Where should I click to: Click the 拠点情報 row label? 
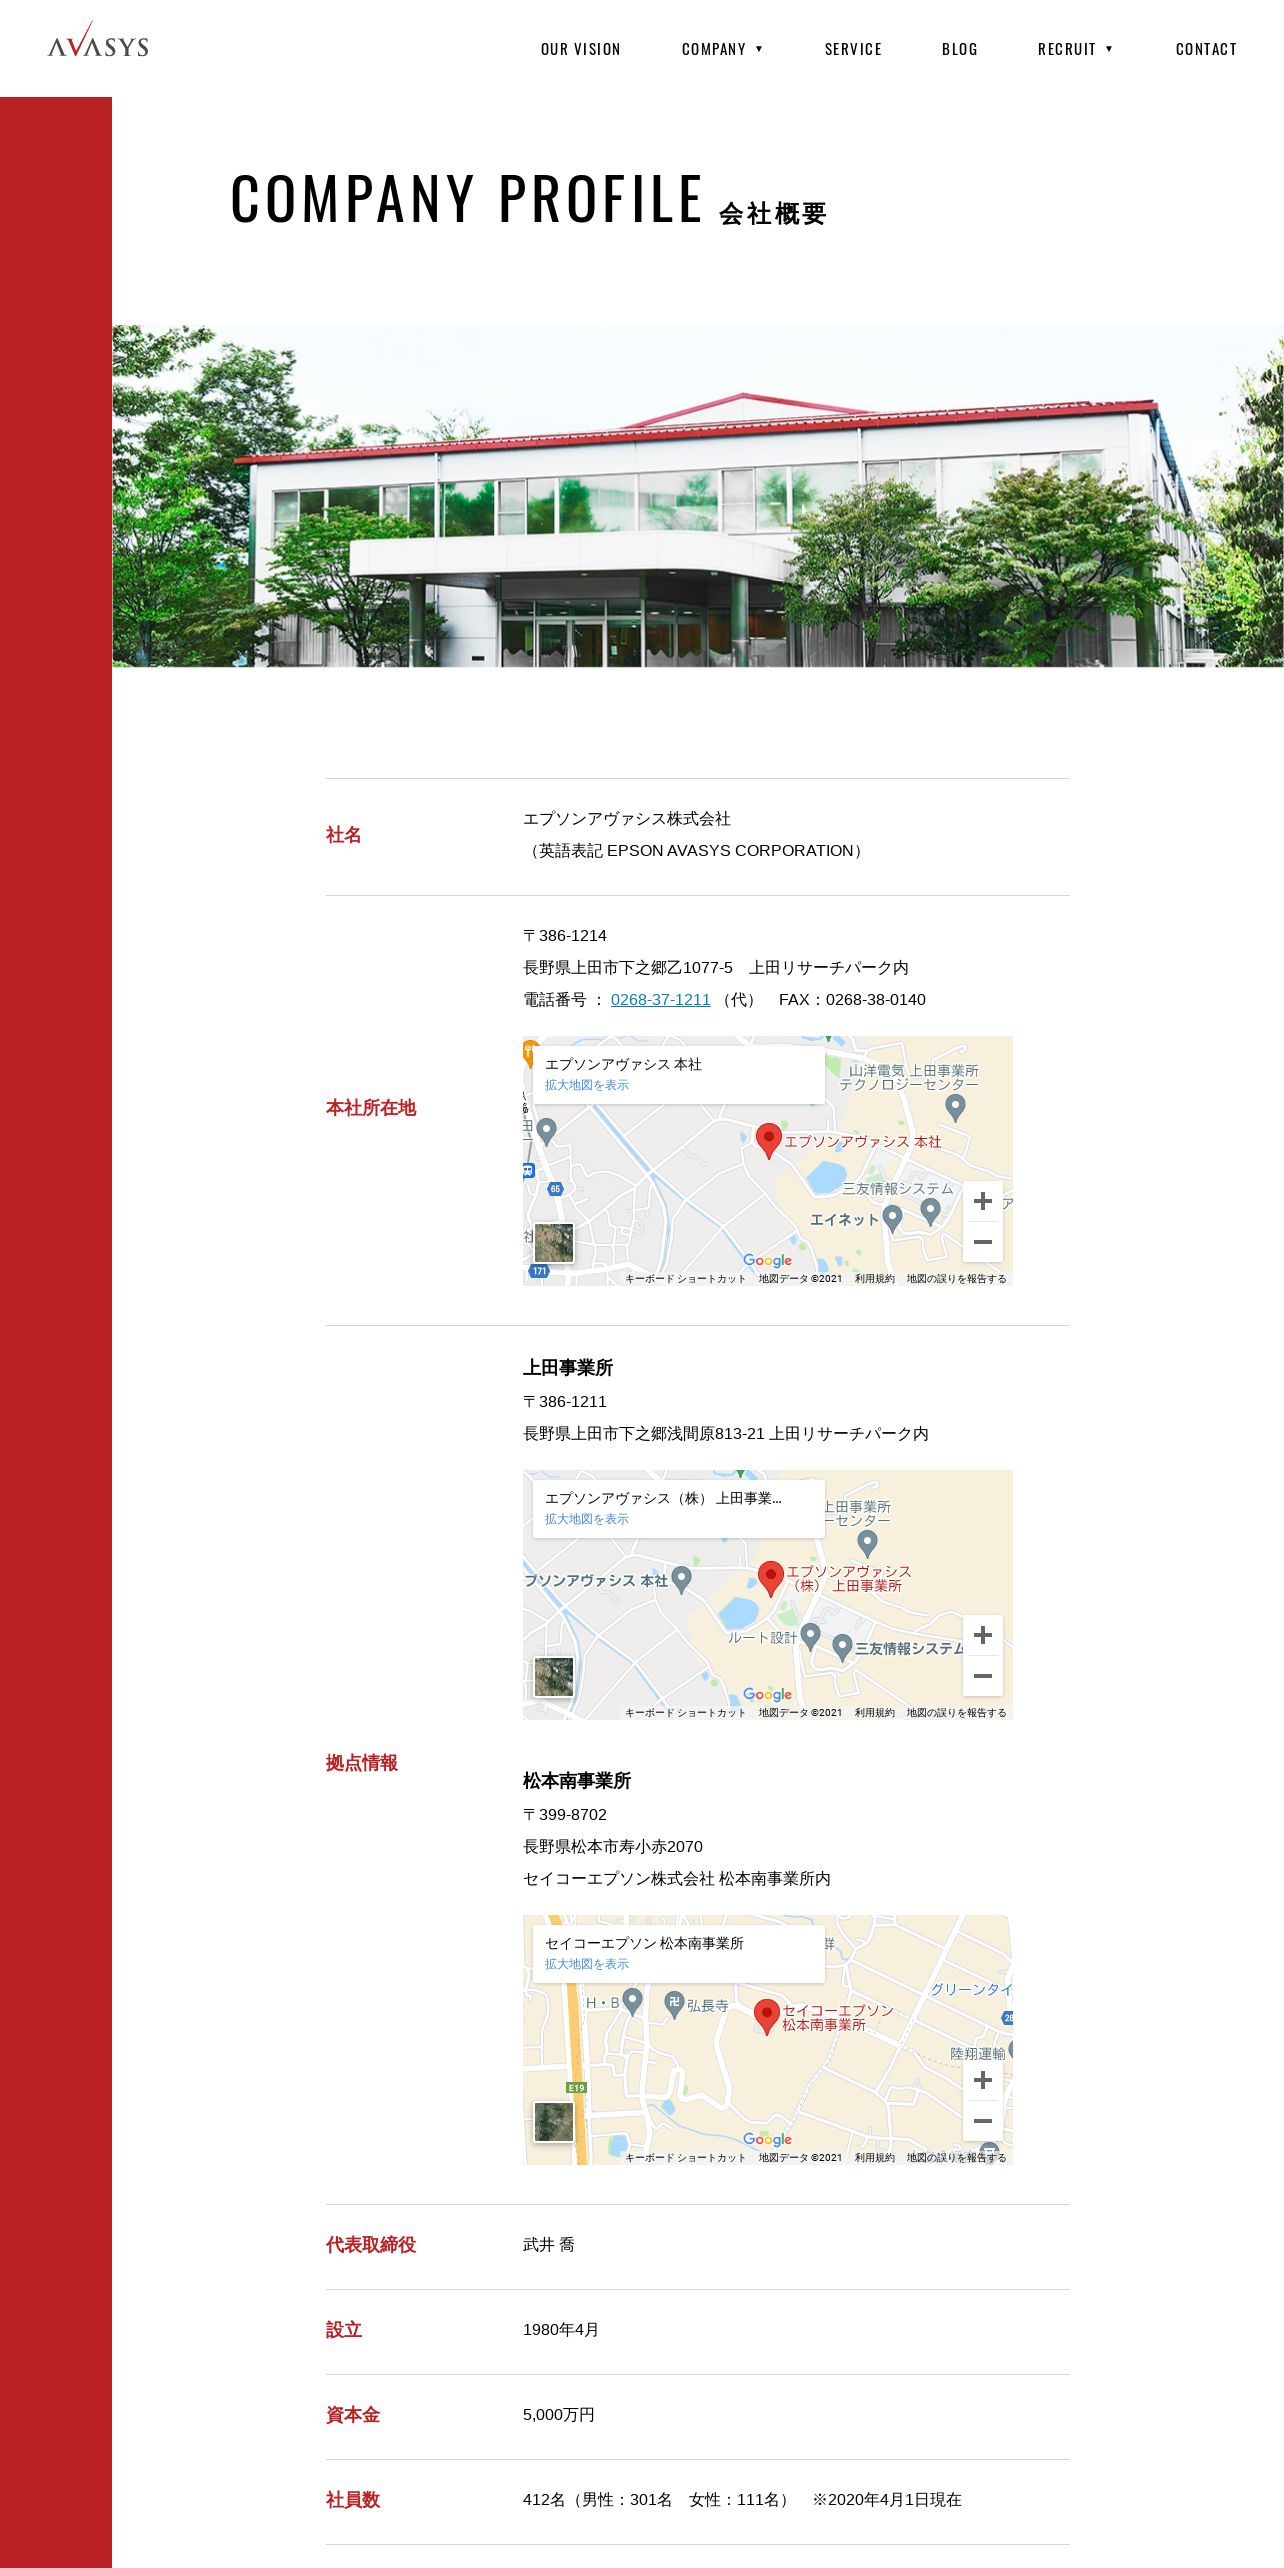pos(361,1763)
